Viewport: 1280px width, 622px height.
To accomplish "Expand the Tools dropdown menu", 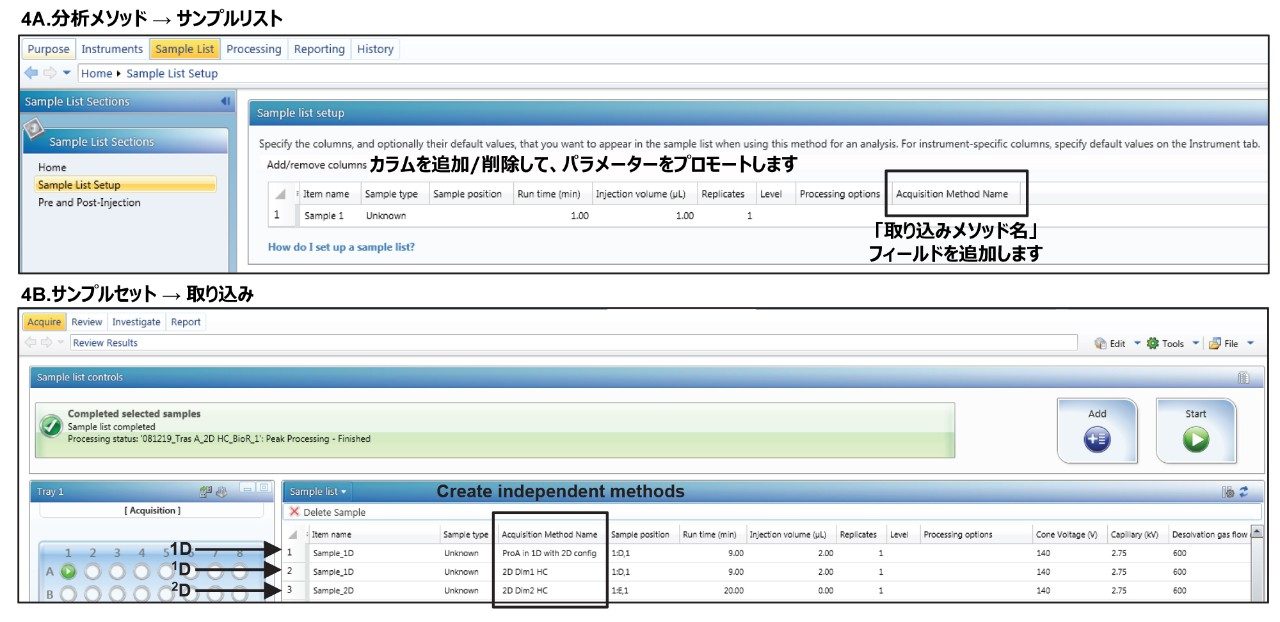I will (x=1172, y=343).
